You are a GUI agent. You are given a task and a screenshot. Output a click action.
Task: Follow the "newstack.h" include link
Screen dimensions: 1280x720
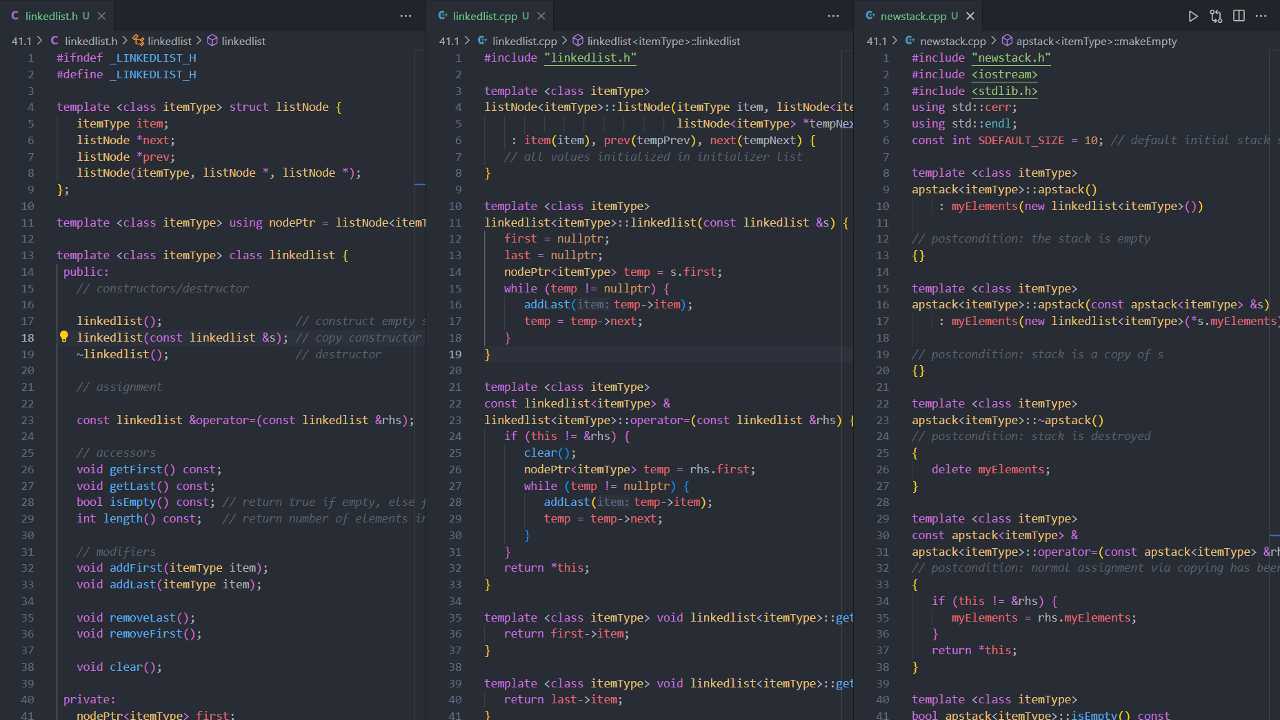1011,58
